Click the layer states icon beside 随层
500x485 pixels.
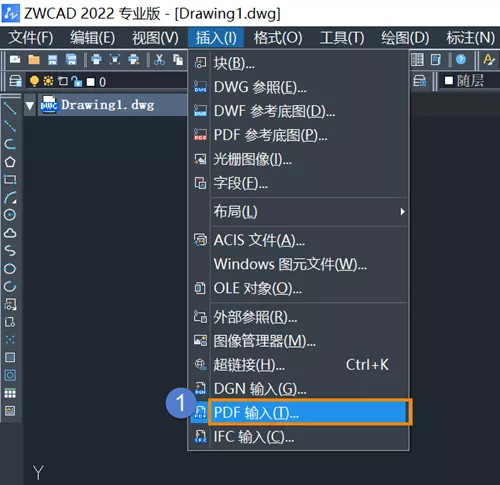[x=420, y=81]
